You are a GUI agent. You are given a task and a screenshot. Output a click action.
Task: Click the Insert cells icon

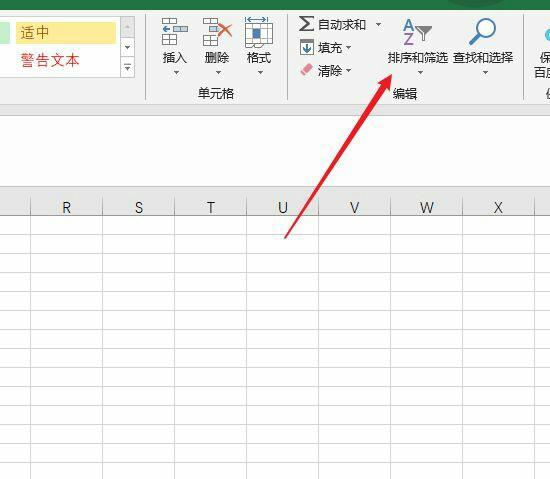[175, 32]
